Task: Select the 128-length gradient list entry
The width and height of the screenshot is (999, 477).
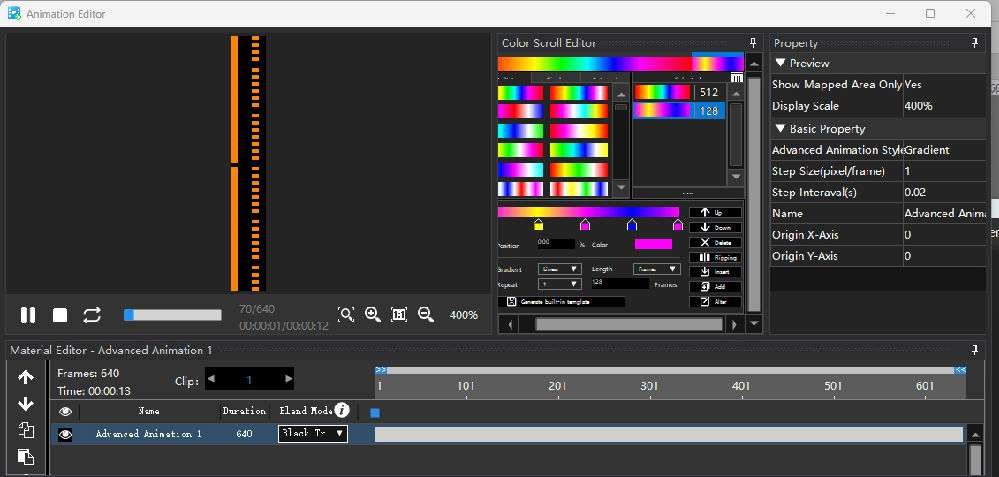Action: (679, 110)
